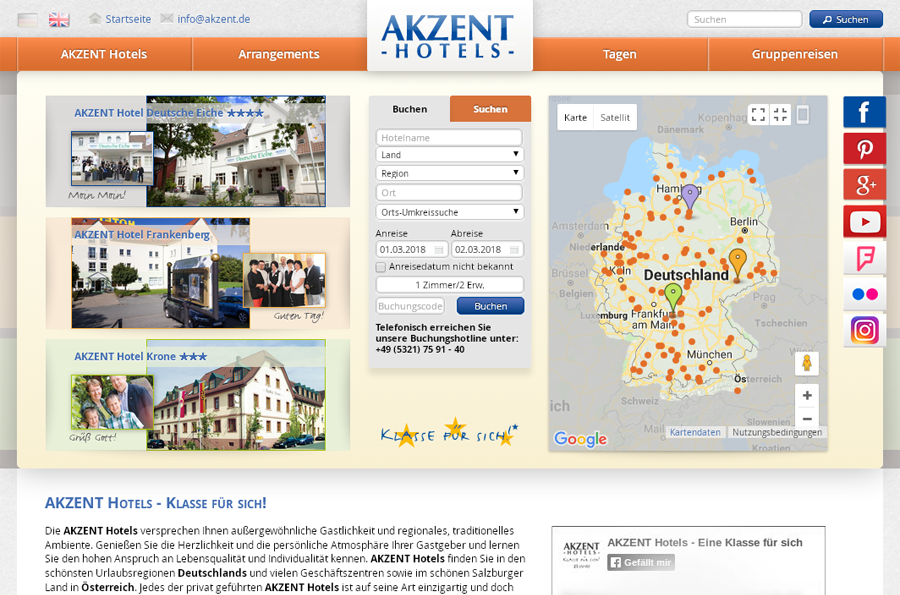Open the Nutzungsbedingungen link
Viewport: 900px width, 595px height.
pos(777,432)
